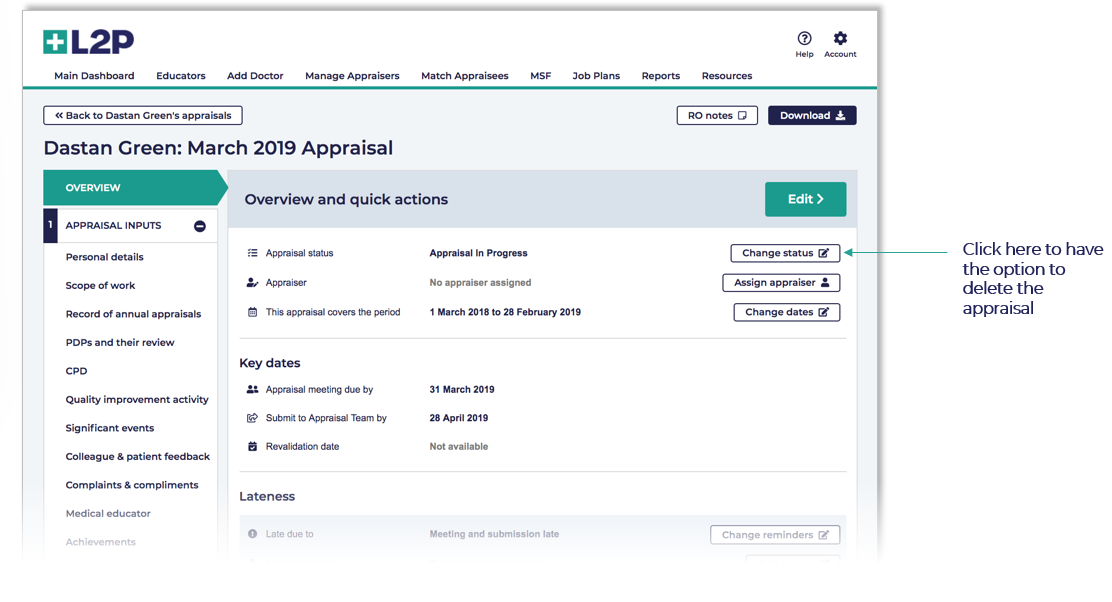The width and height of the screenshot is (1112, 602).
Task: Click the Edit button
Action: pos(805,199)
